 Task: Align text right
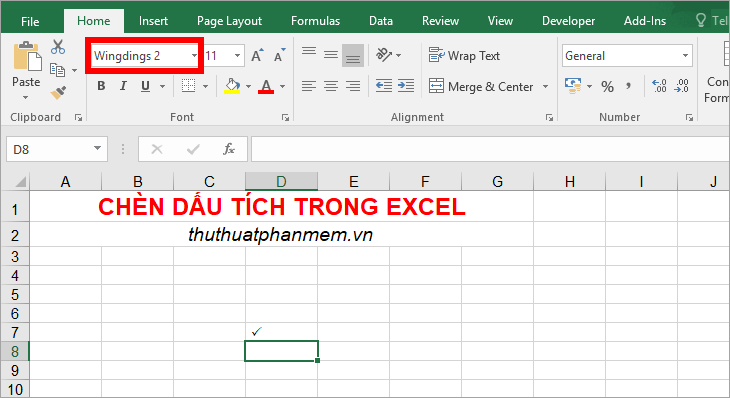(353, 86)
